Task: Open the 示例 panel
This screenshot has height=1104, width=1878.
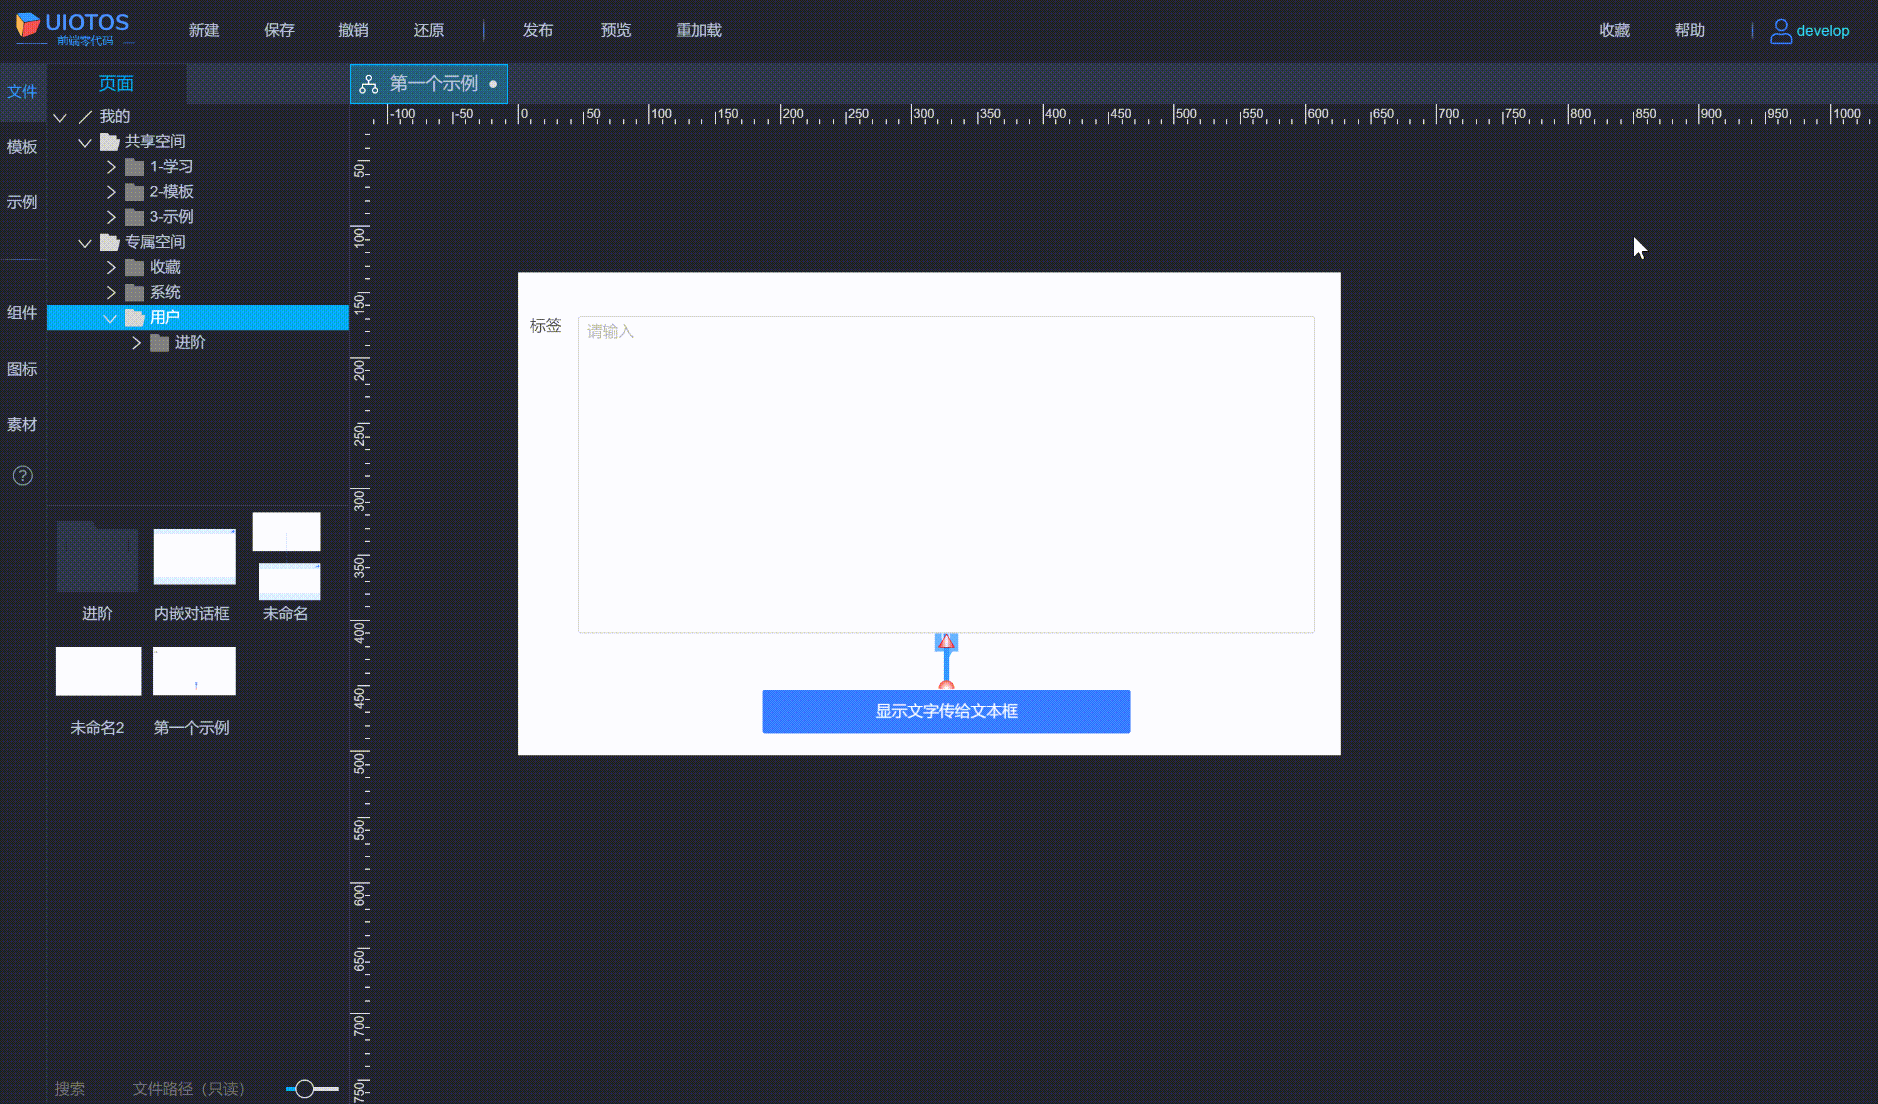Action: [x=22, y=202]
